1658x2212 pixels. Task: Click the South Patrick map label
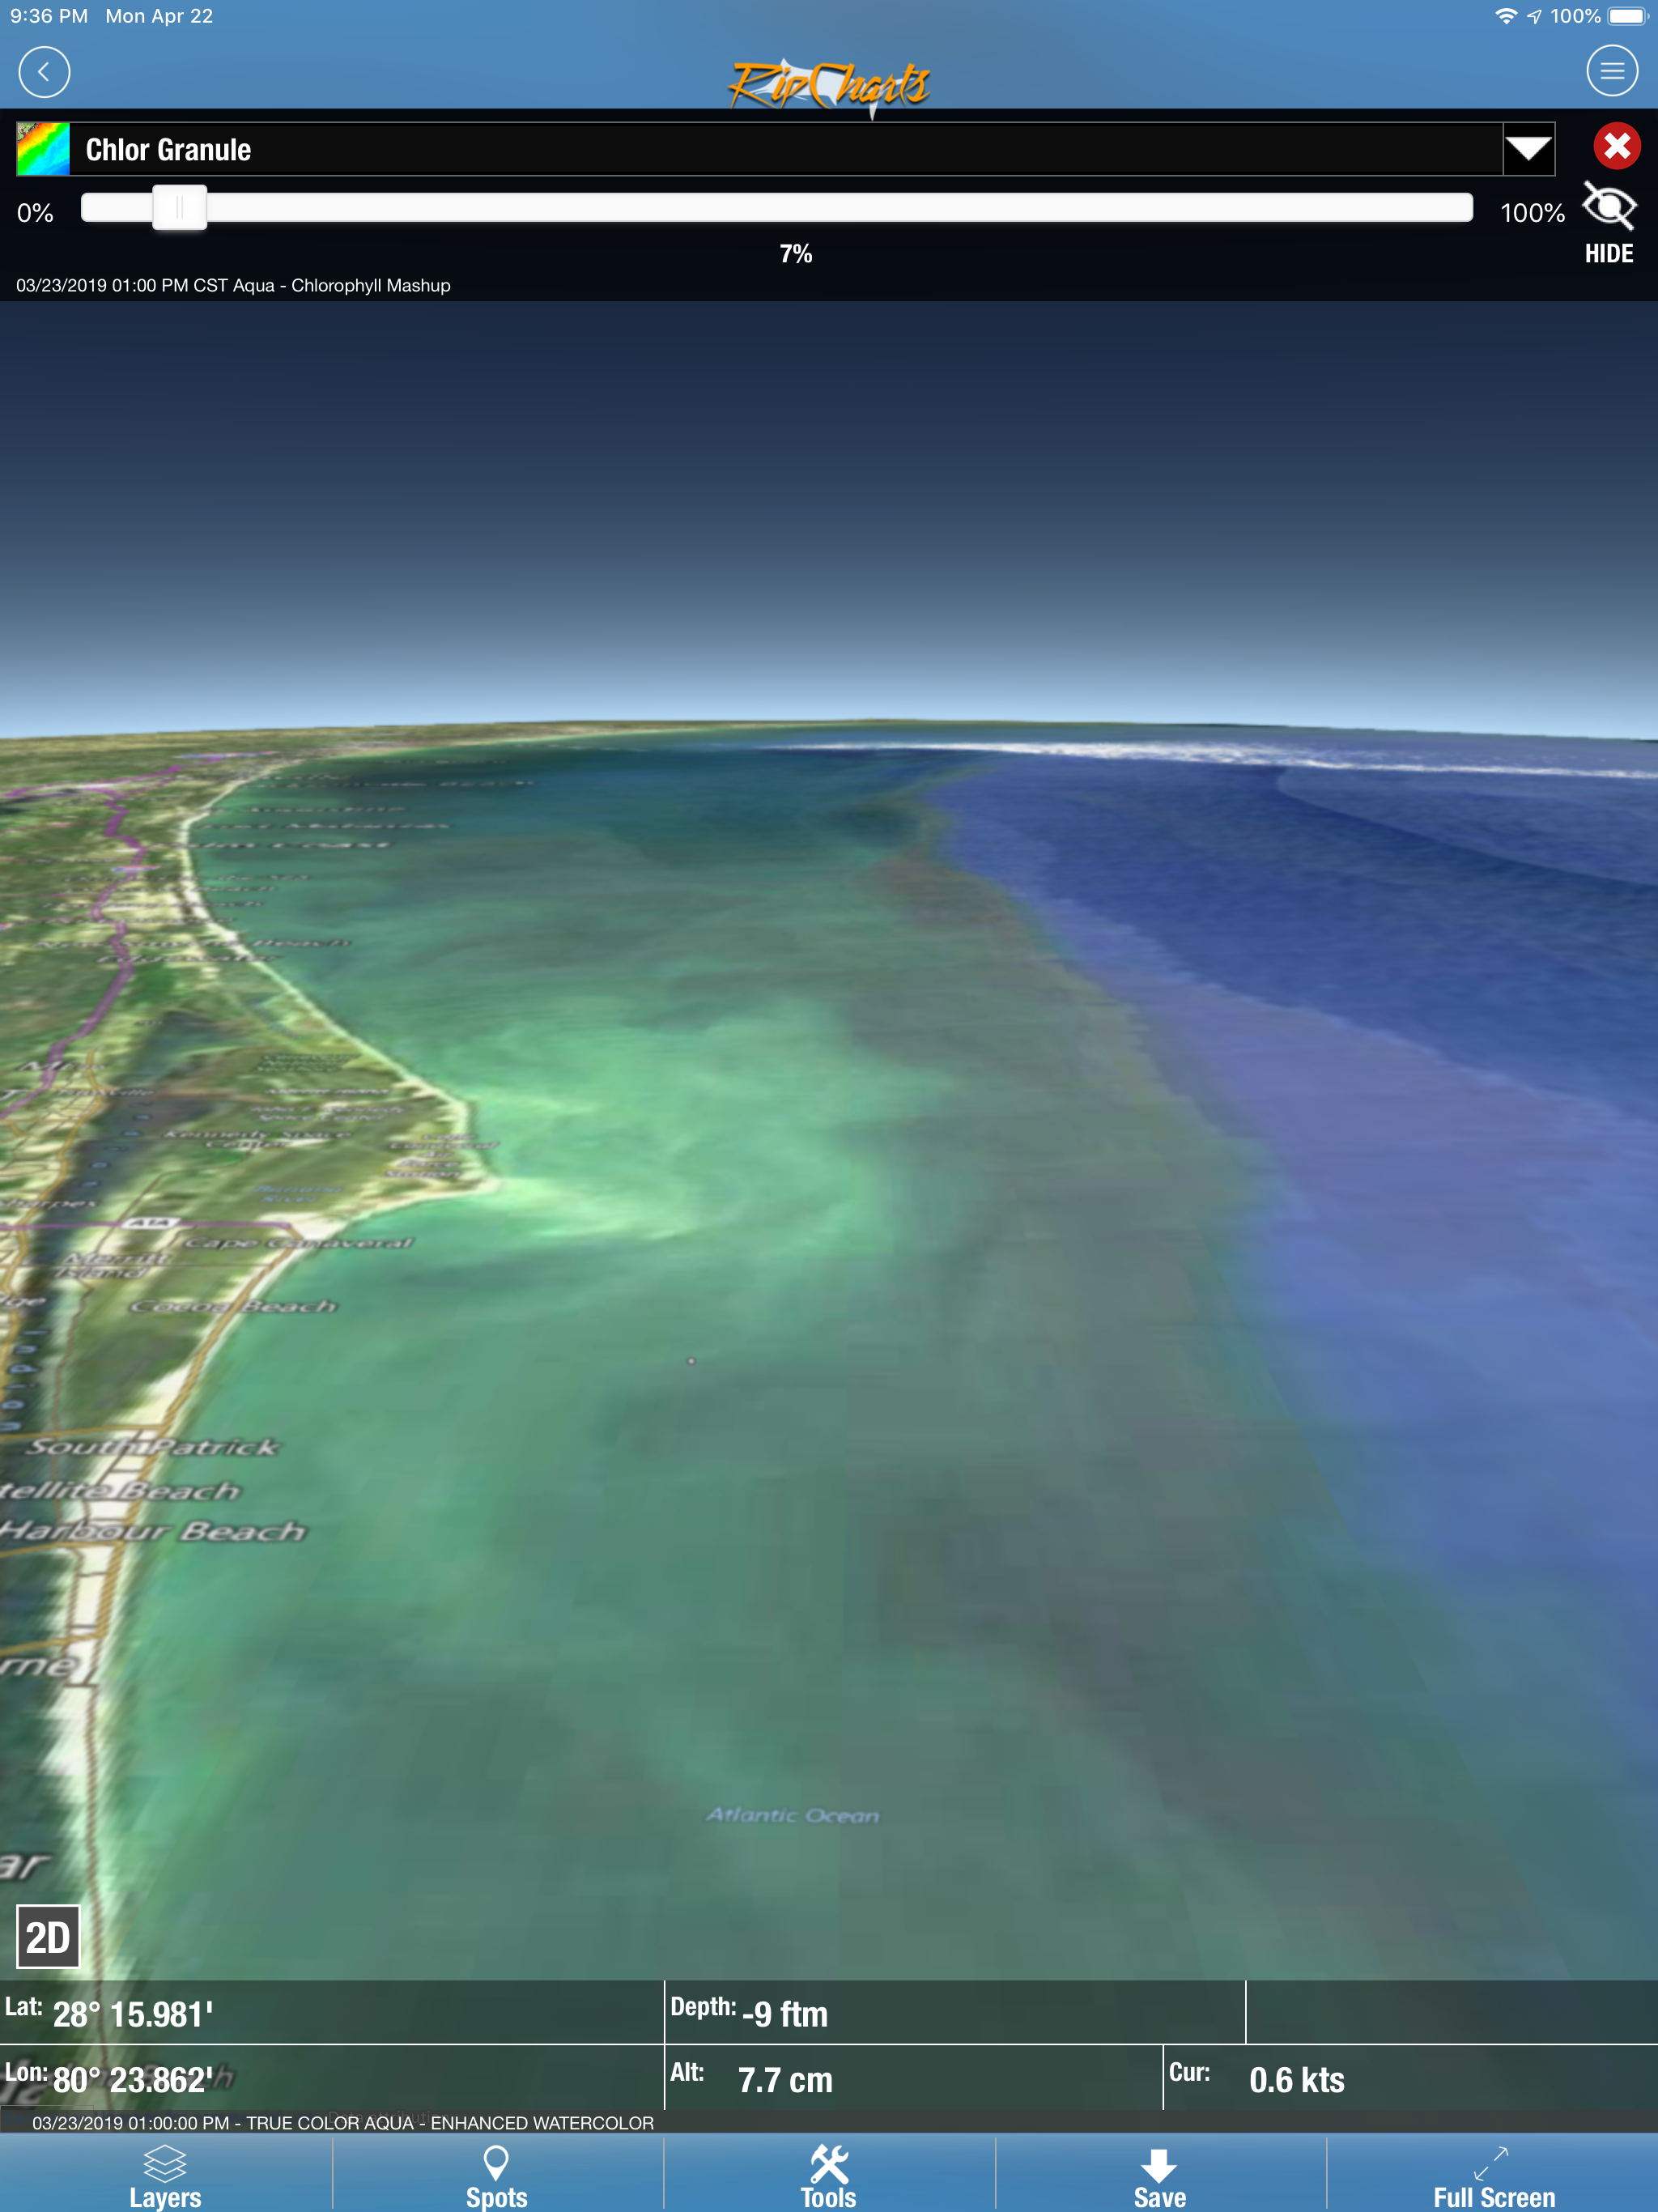click(x=153, y=1447)
